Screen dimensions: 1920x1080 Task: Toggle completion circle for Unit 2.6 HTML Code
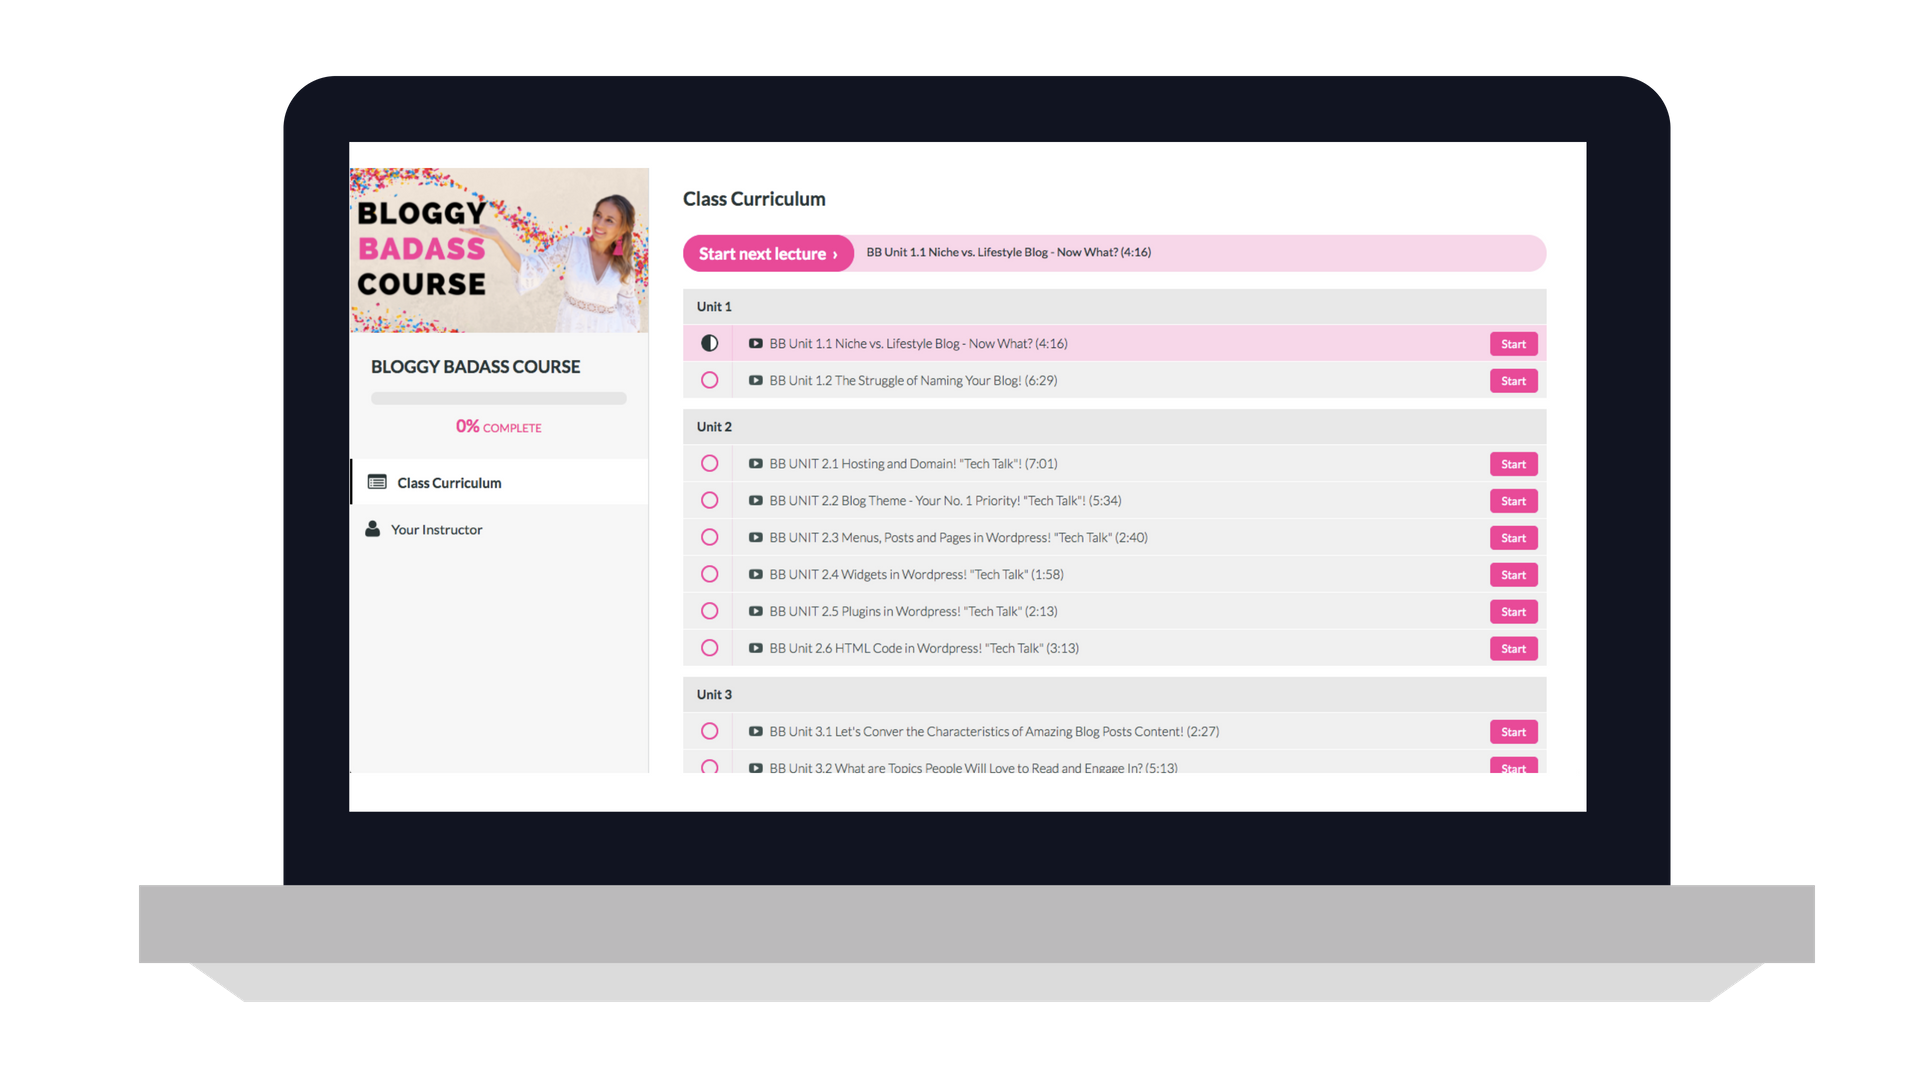pos(709,648)
